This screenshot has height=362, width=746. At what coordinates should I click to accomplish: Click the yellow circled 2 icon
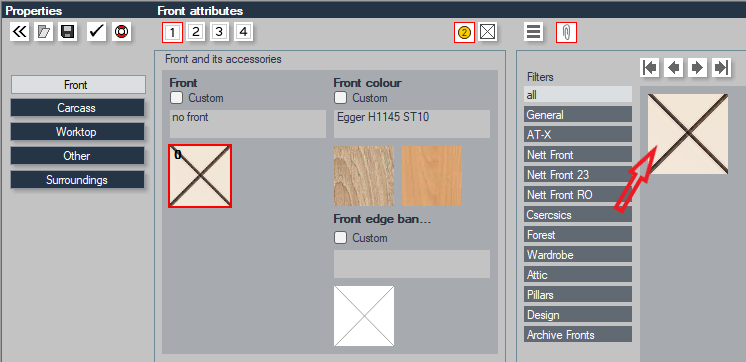[x=464, y=32]
